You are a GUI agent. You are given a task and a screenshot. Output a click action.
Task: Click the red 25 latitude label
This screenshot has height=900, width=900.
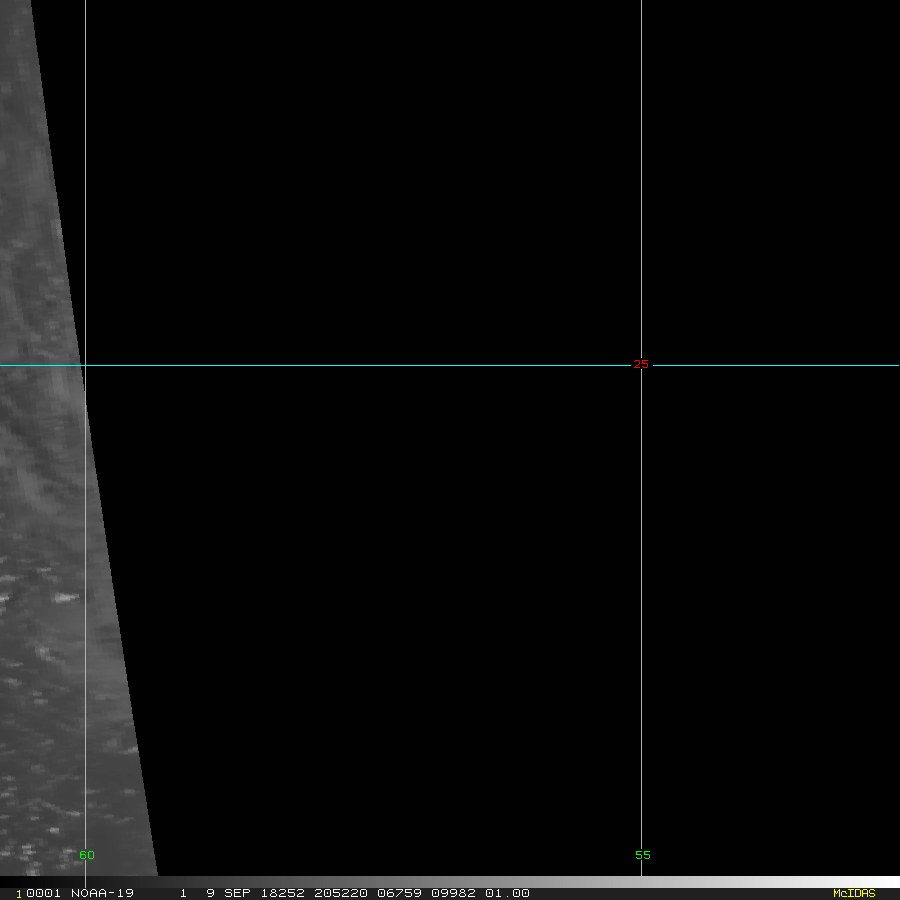pos(641,364)
